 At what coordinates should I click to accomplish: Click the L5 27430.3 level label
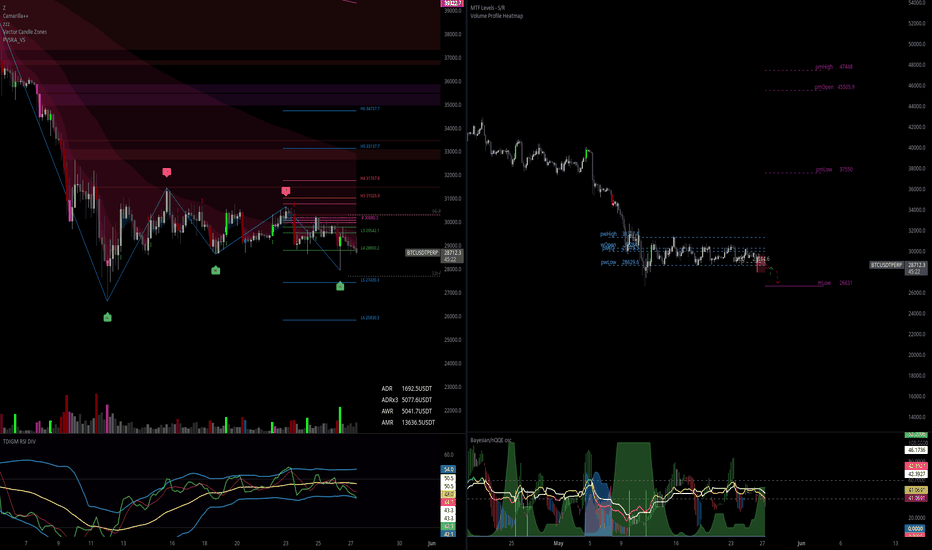pyautogui.click(x=370, y=280)
